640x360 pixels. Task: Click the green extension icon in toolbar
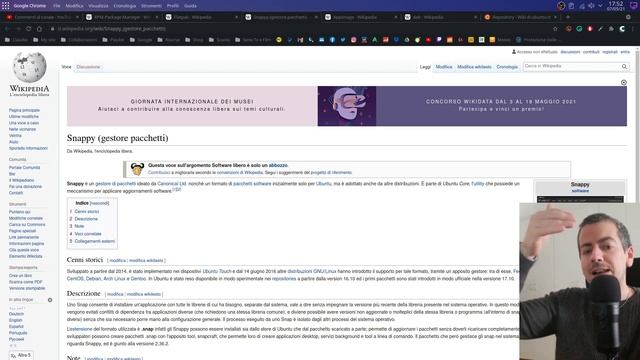tap(579, 29)
